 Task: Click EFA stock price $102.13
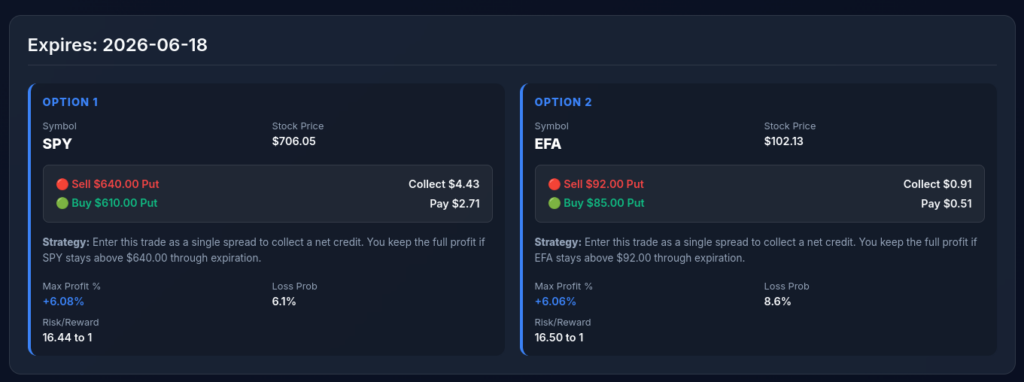point(786,141)
